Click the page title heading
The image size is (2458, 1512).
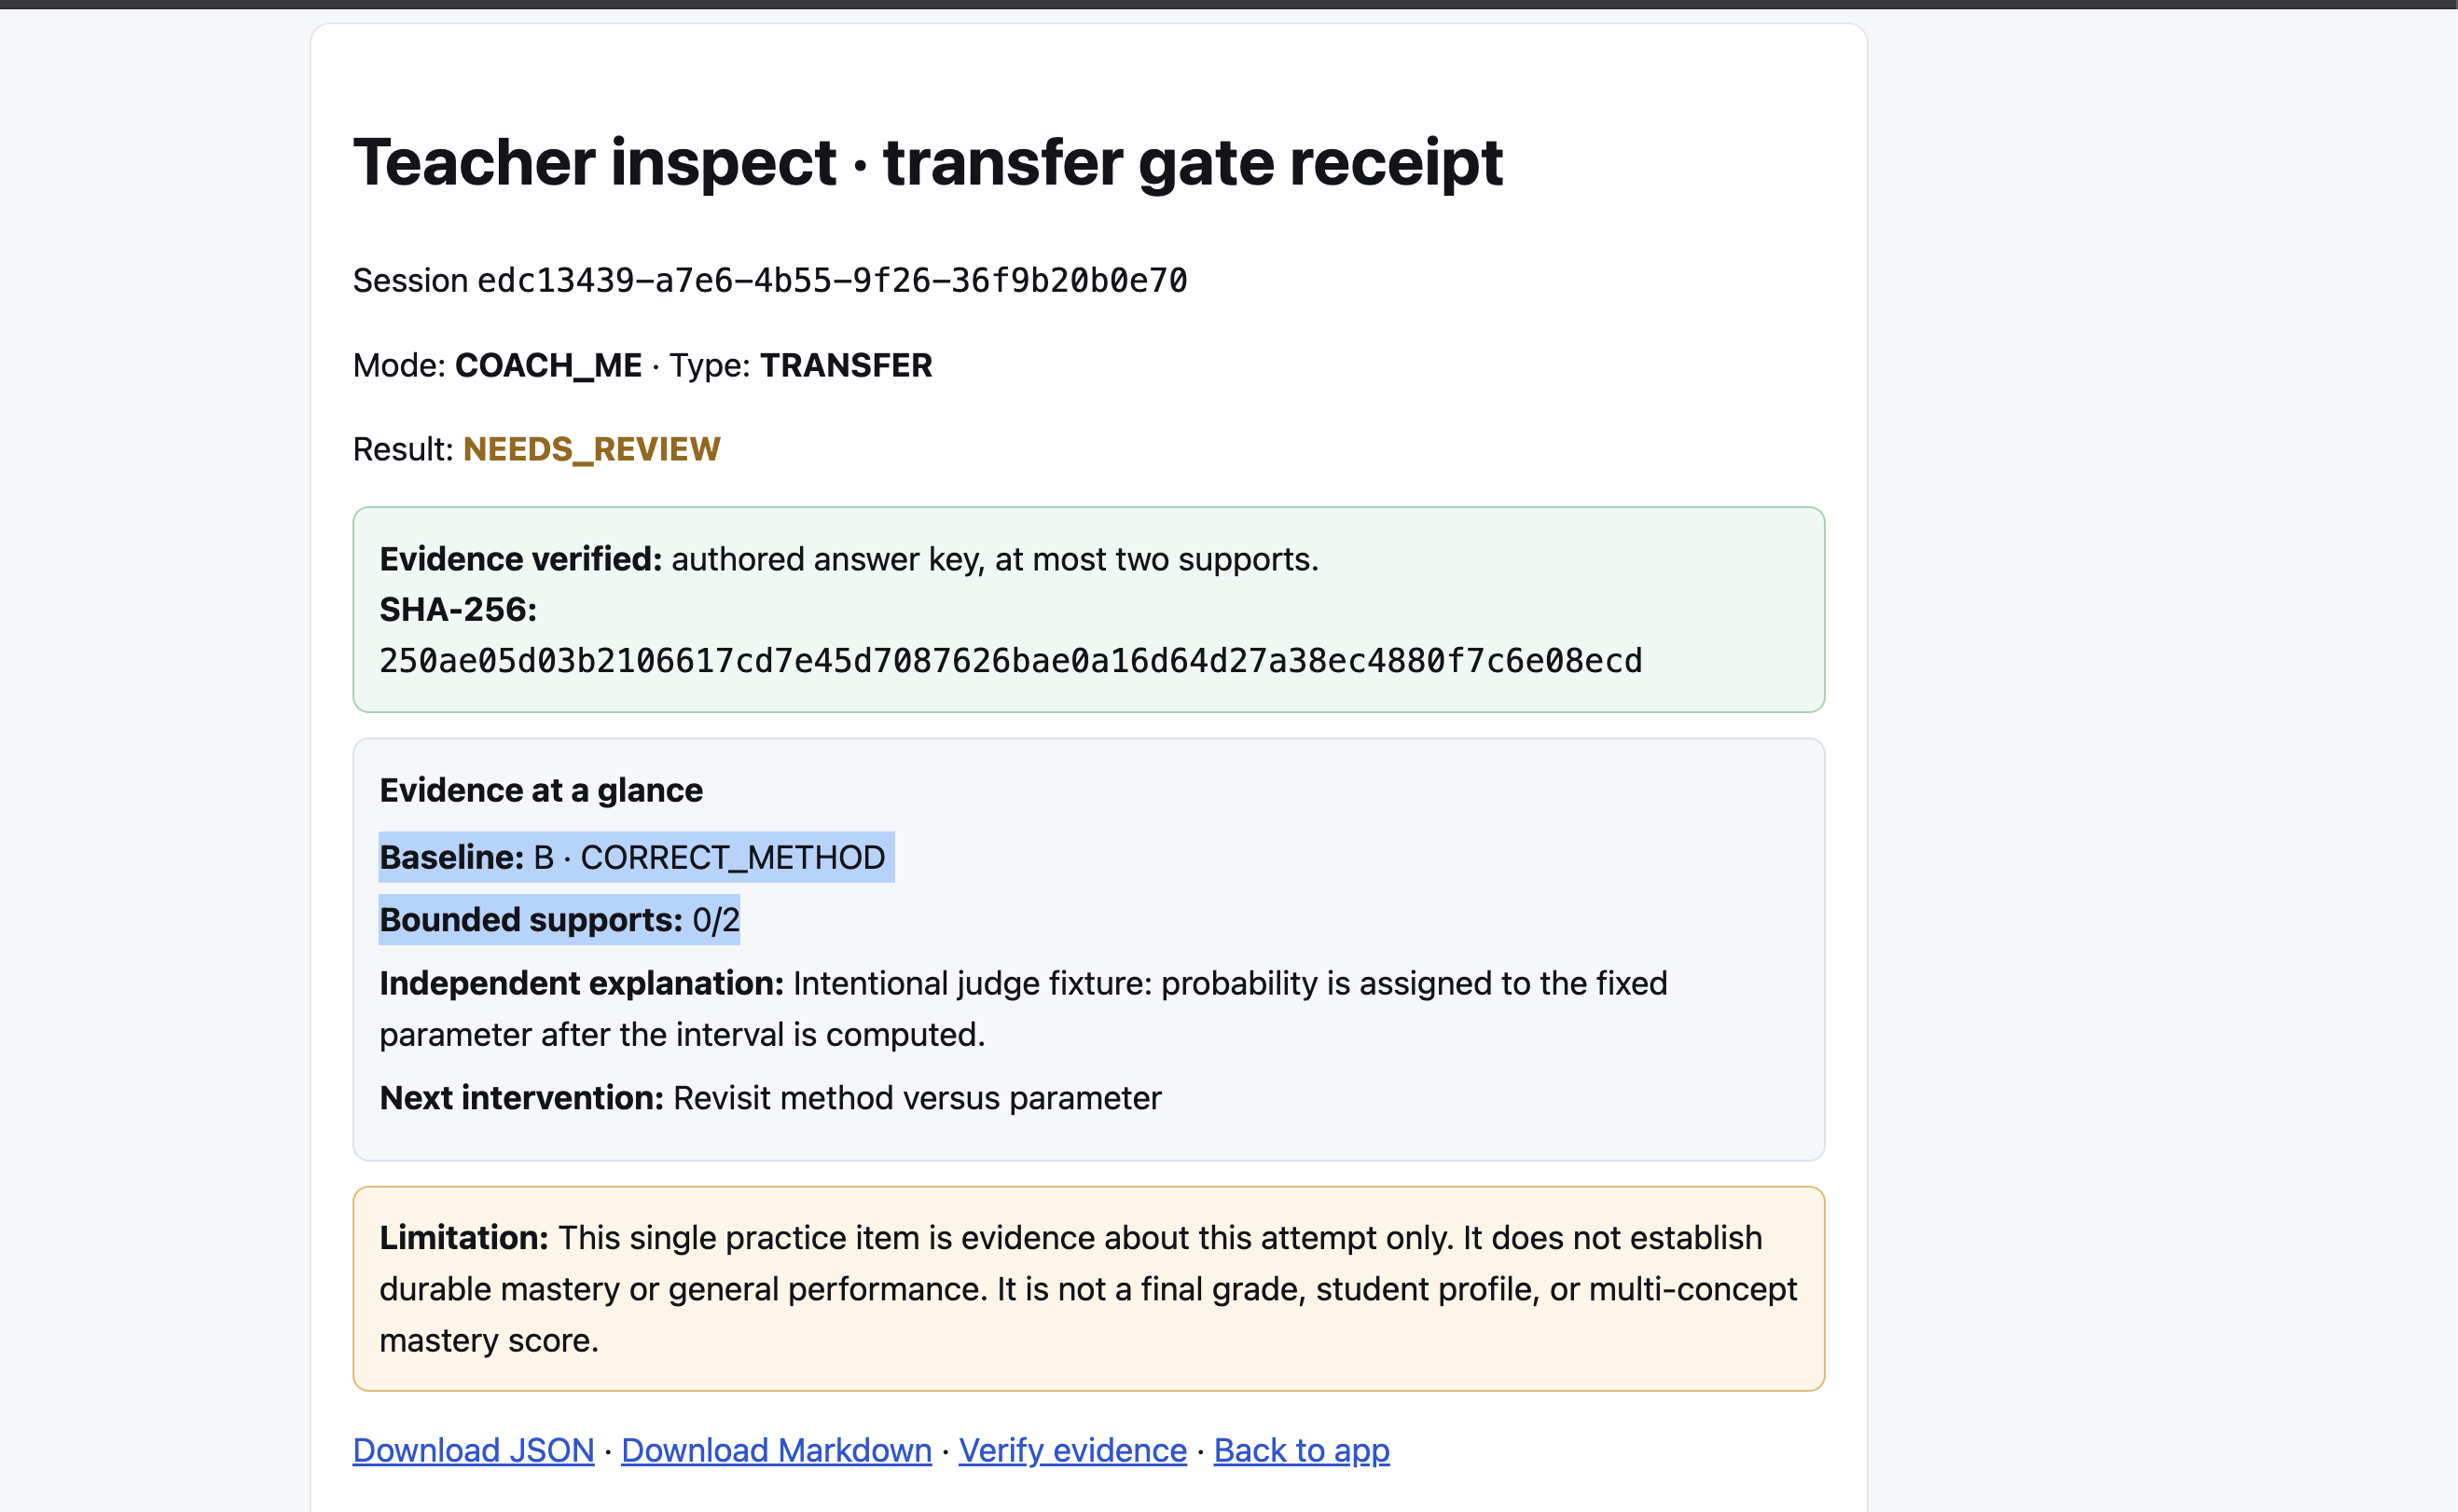click(927, 162)
